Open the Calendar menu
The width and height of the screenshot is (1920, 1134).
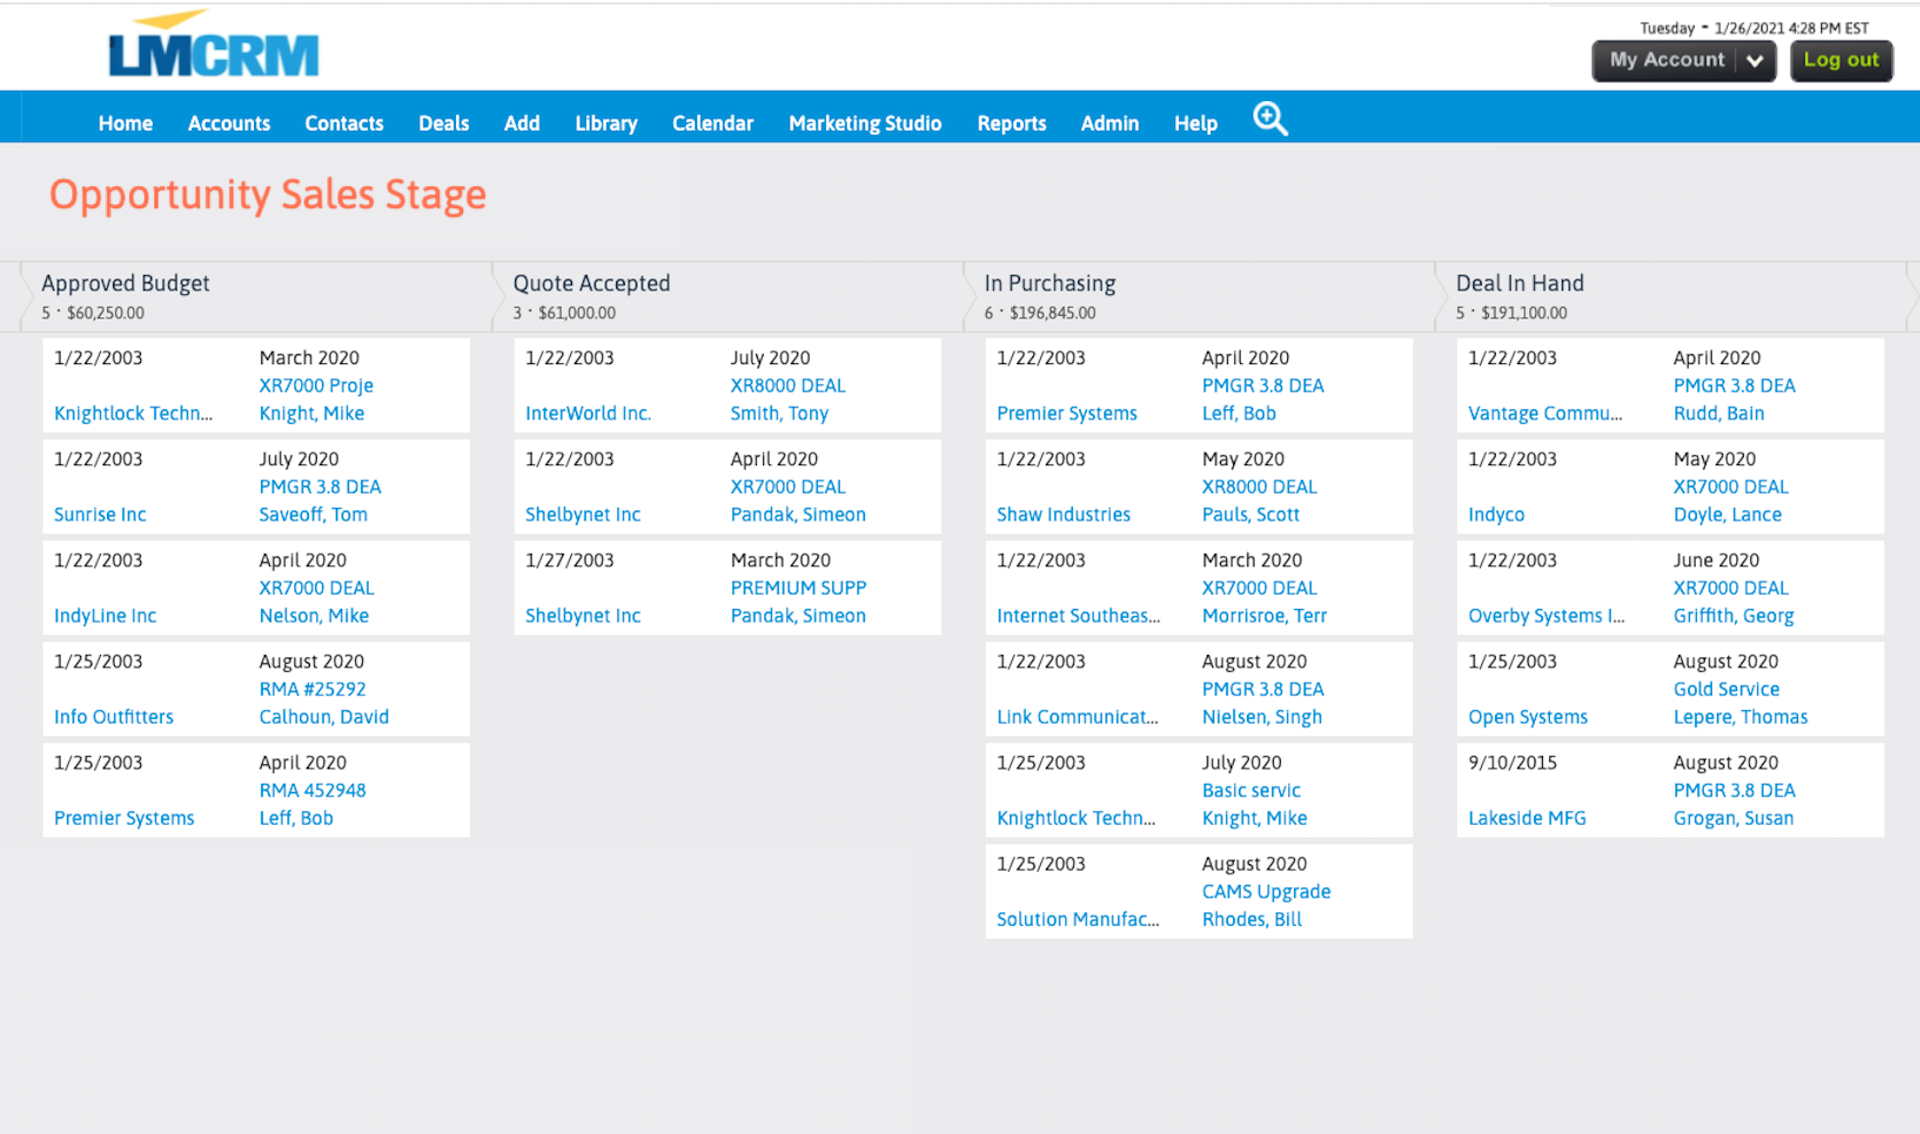[x=712, y=123]
